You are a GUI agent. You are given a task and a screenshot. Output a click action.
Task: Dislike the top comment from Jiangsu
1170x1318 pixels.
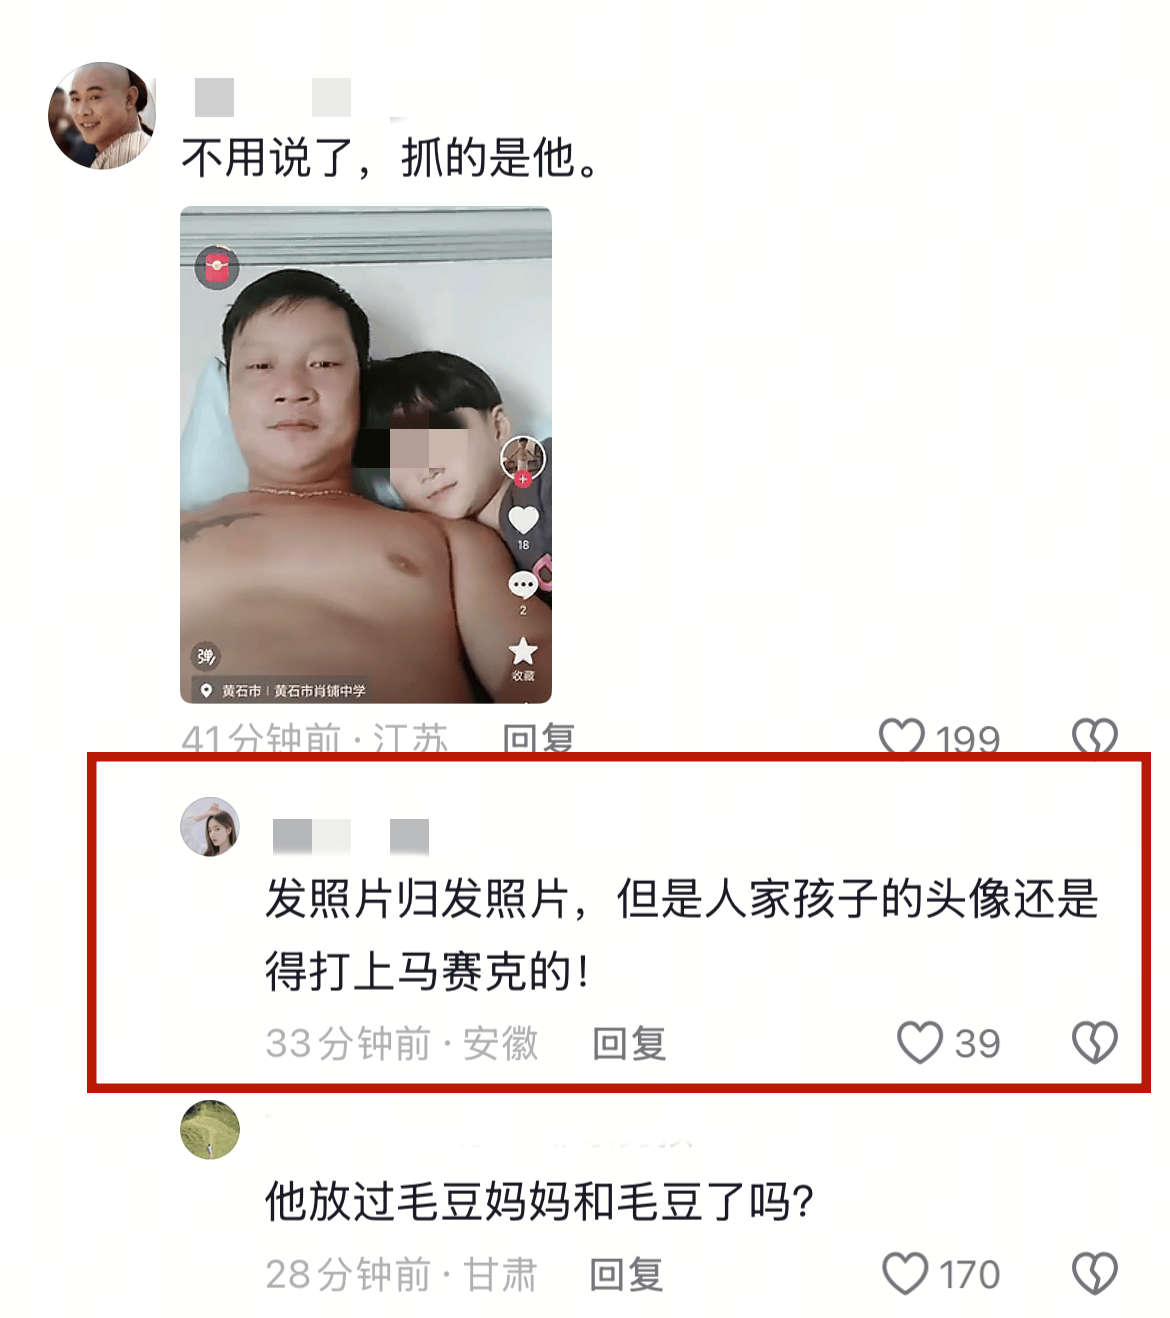1095,737
